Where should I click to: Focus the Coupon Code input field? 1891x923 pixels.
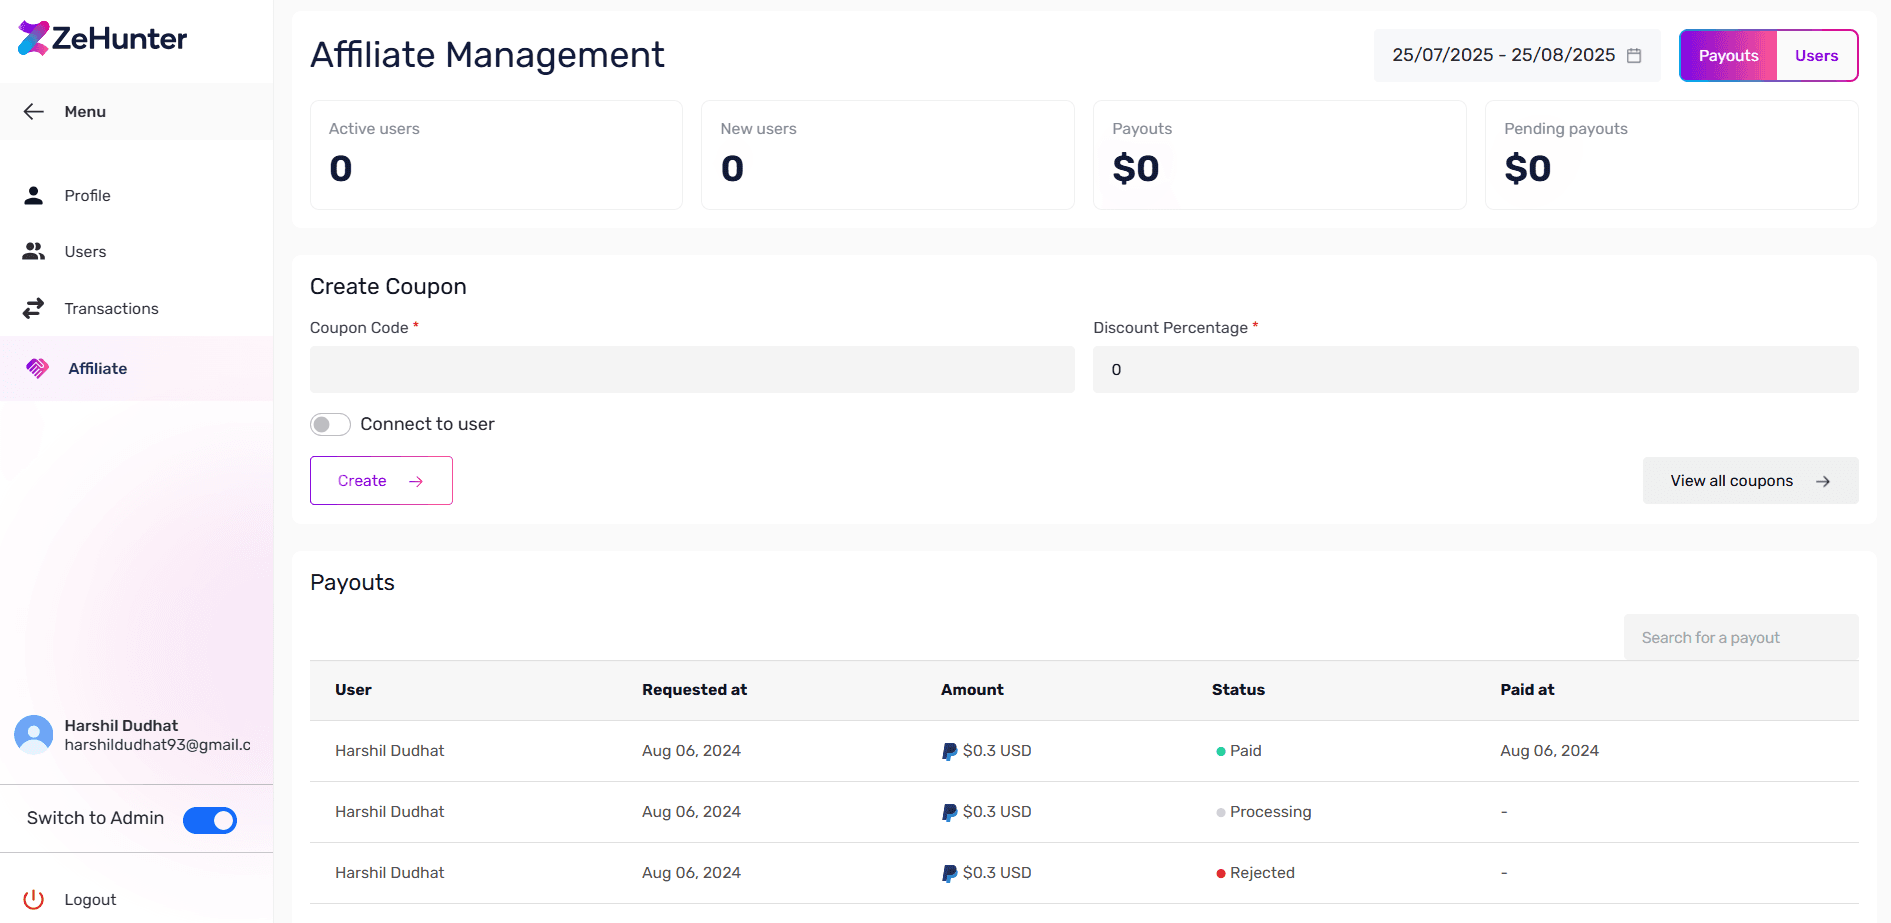(692, 370)
